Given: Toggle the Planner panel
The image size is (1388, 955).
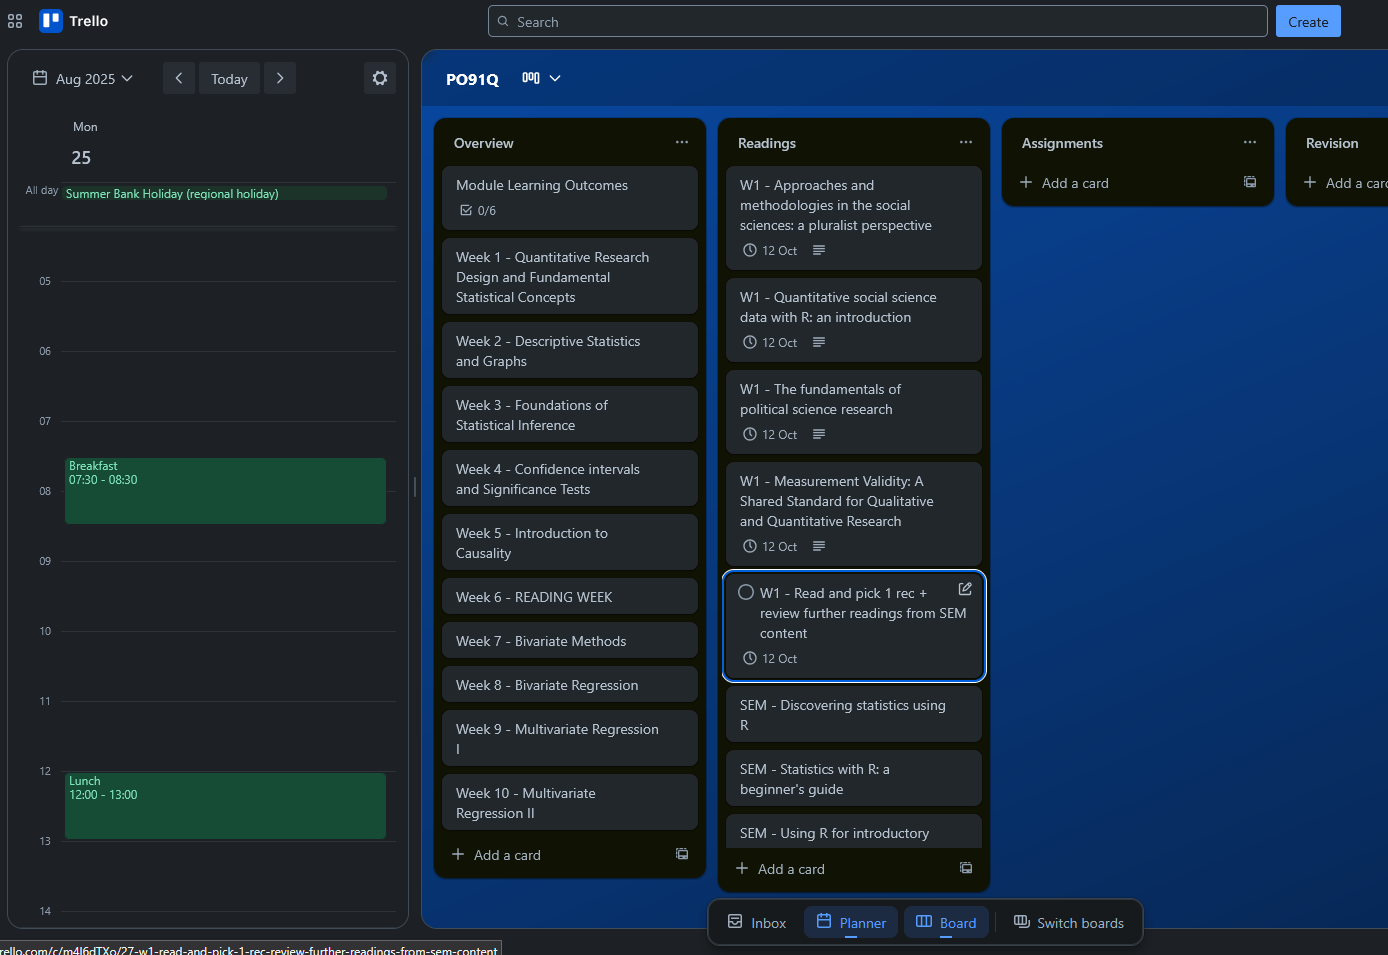Looking at the screenshot, I should coord(851,922).
